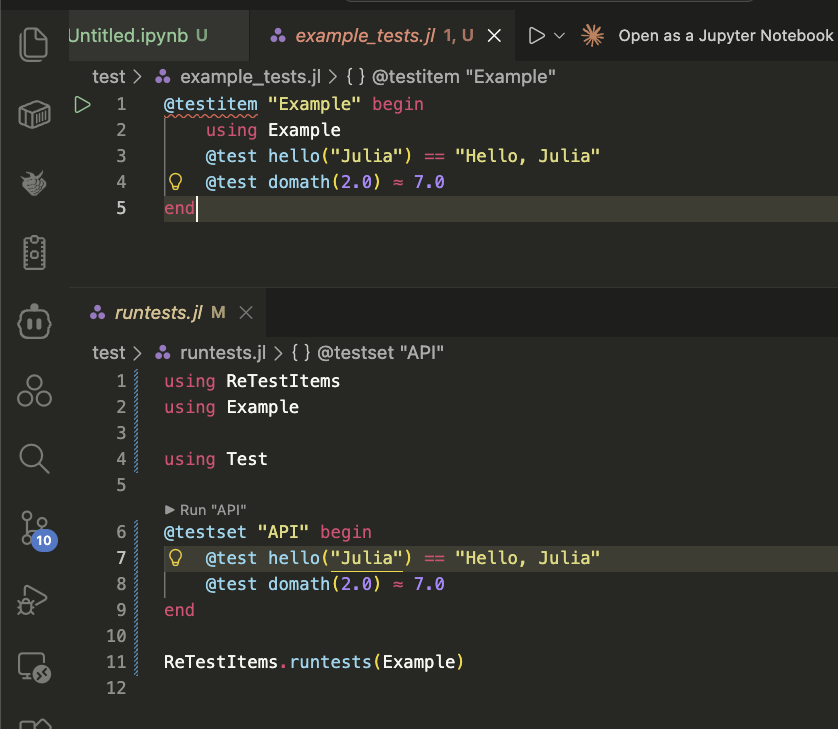Screen dimensions: 838x729
Task: Click 'end' on line 5 of example_tests.jl
Action: click(179, 208)
